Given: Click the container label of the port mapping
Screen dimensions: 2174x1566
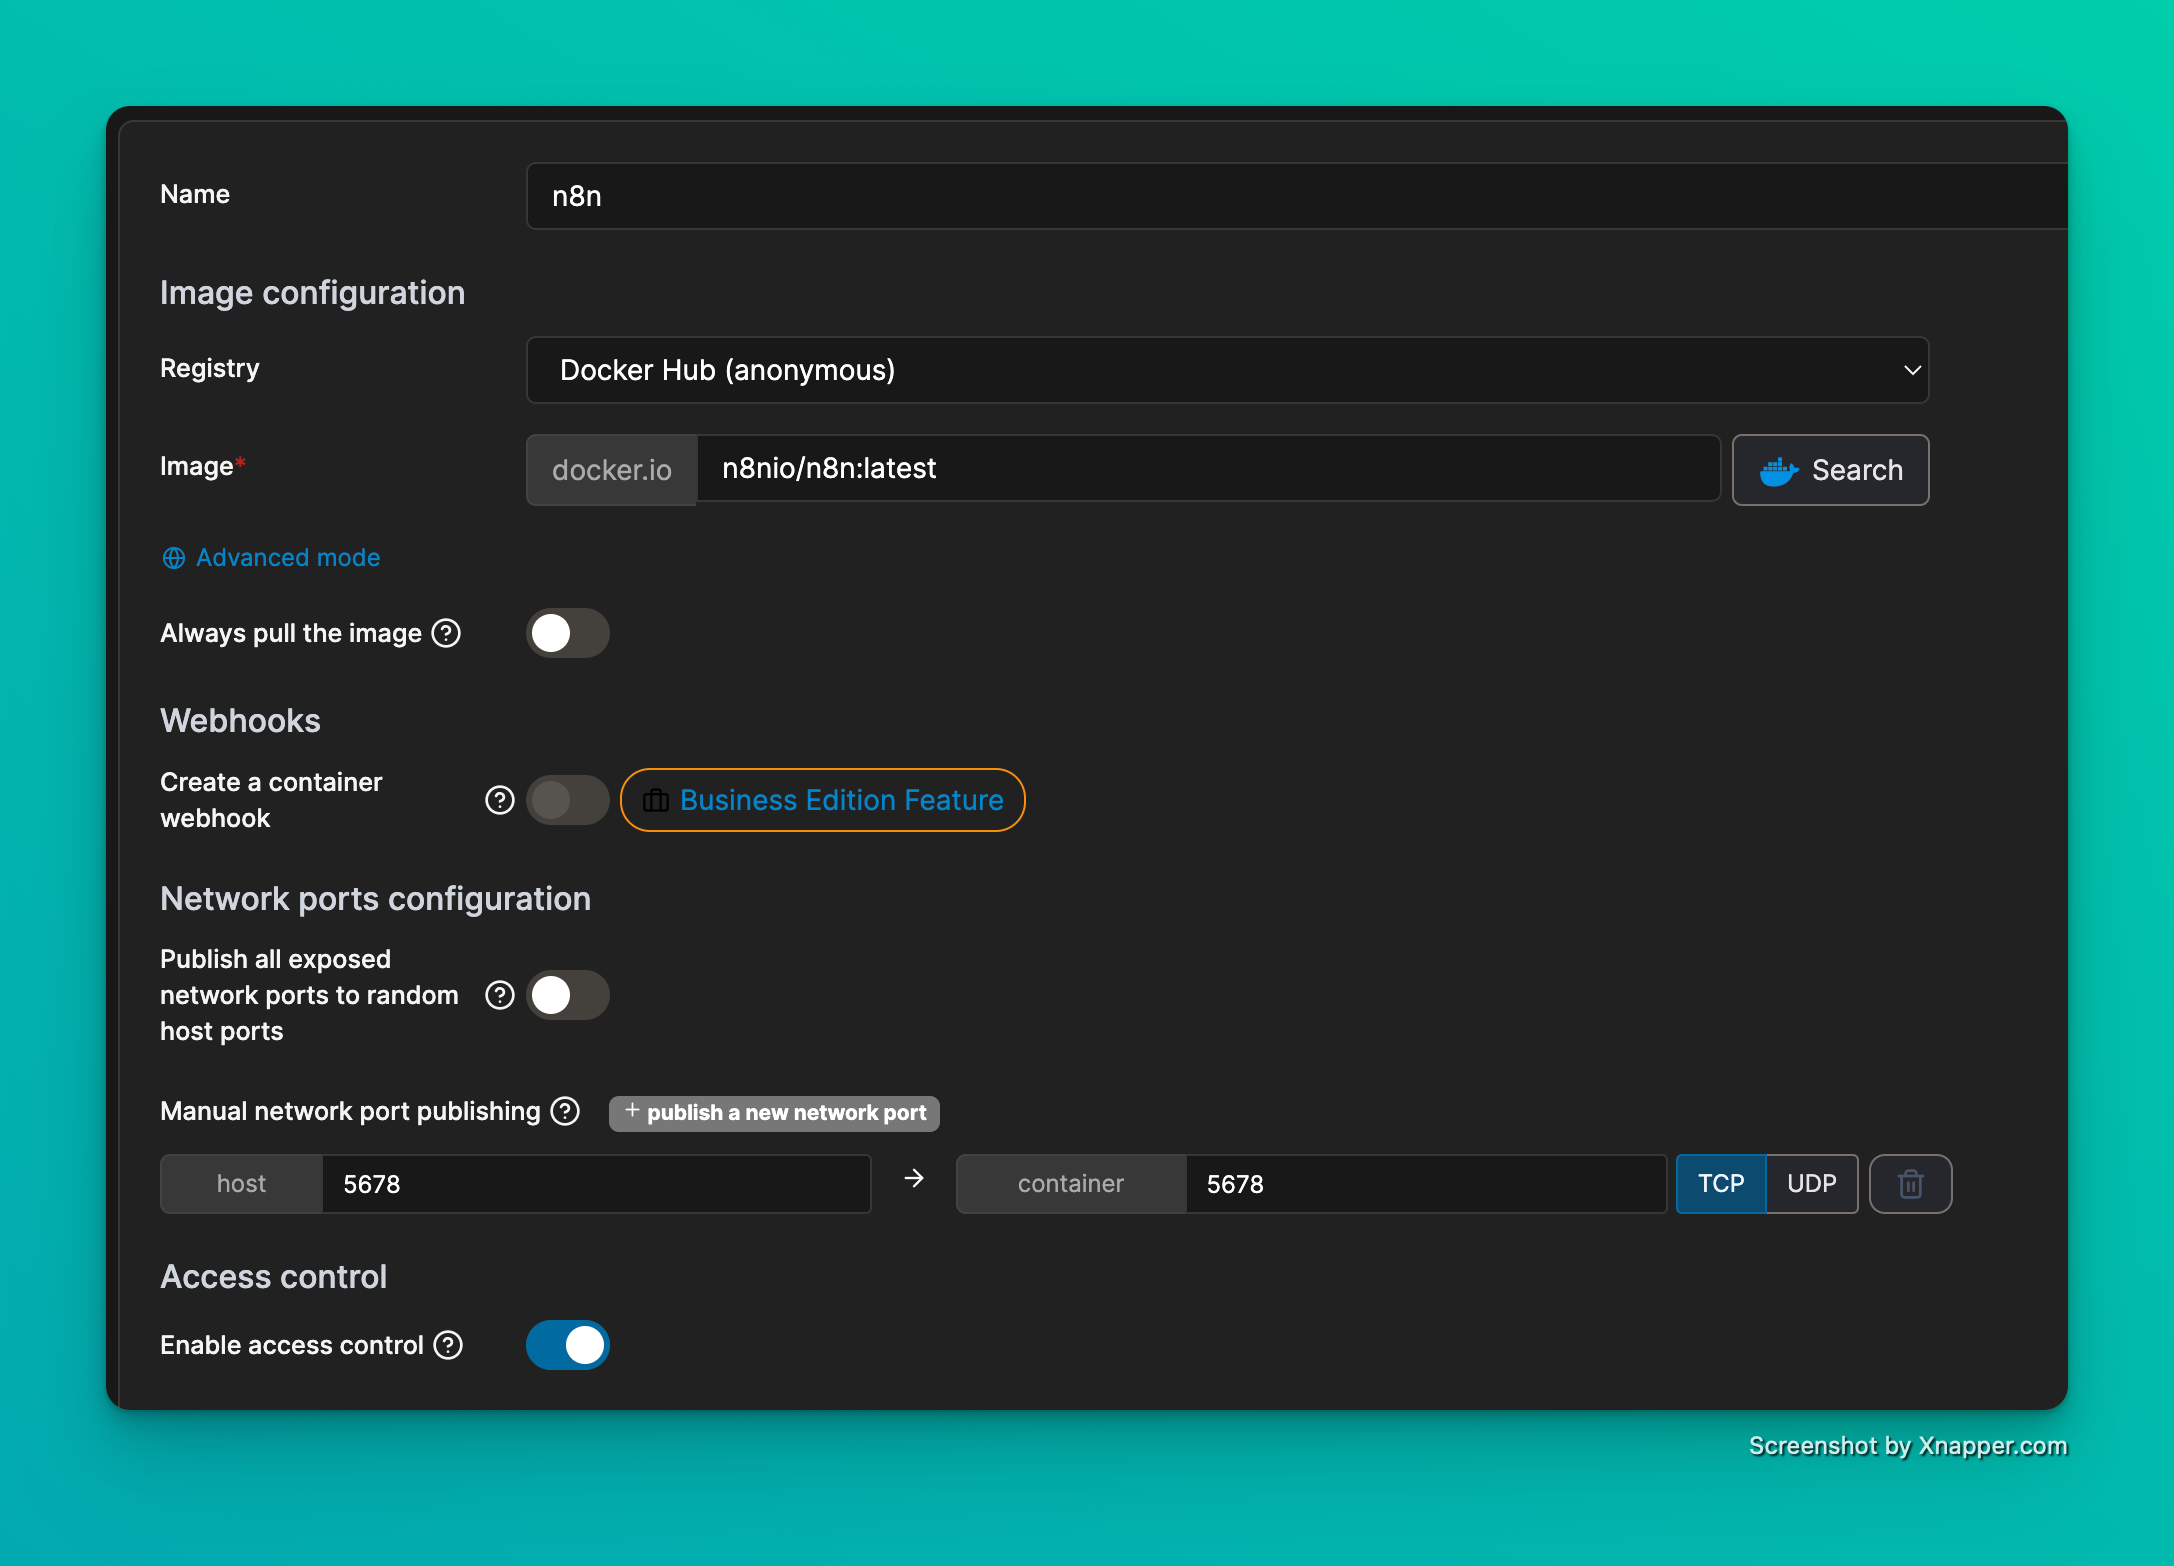Looking at the screenshot, I should click(1071, 1184).
